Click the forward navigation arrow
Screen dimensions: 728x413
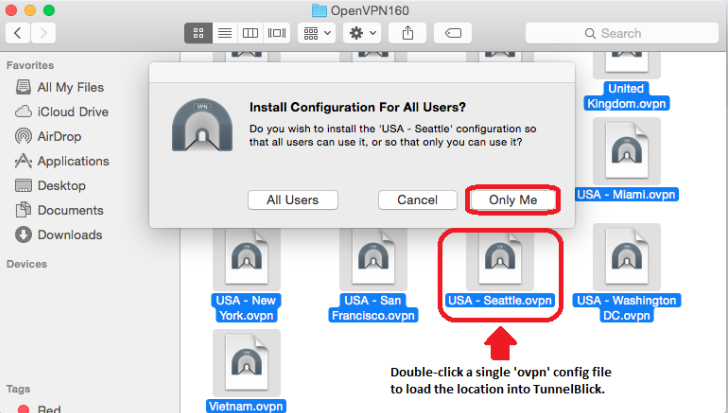(45, 33)
